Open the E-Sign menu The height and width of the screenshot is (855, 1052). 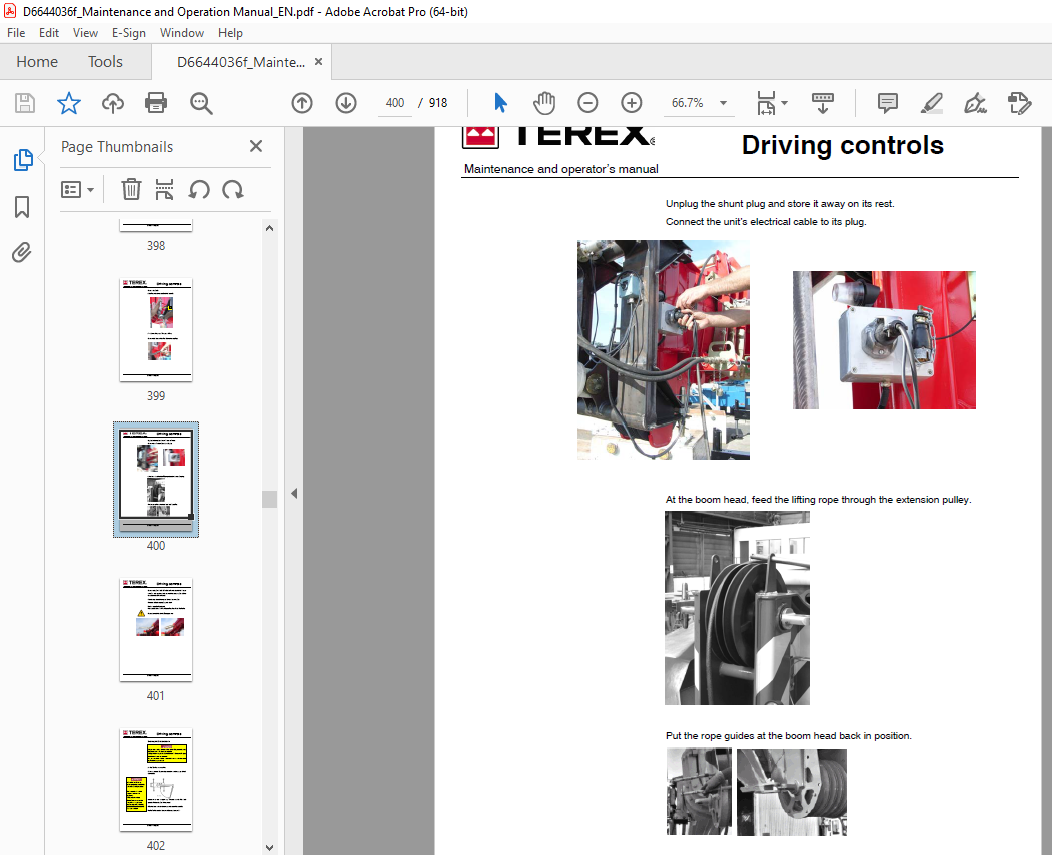pos(129,32)
